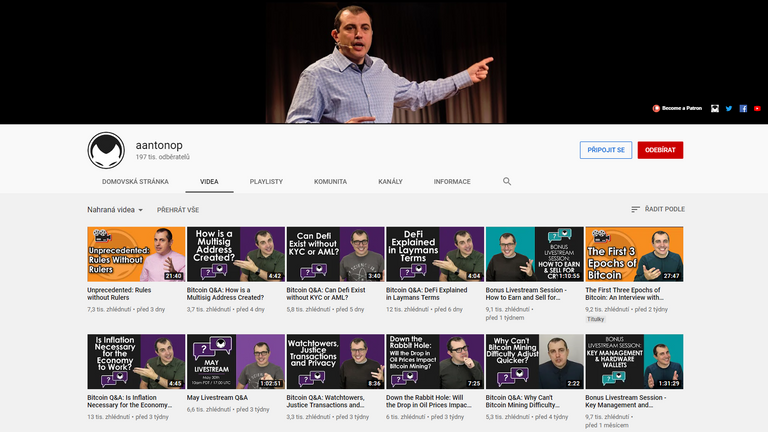The width and height of the screenshot is (768, 432).
Task: Switch to DOMOVSKÁ STRÁNKA tab
Action: pos(135,182)
